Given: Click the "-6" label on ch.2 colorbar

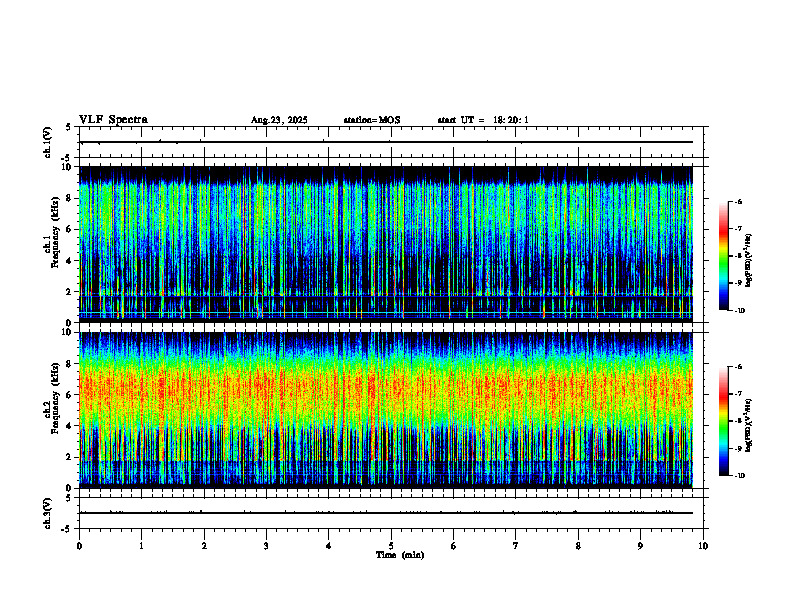Looking at the screenshot, I should pyautogui.click(x=738, y=367).
